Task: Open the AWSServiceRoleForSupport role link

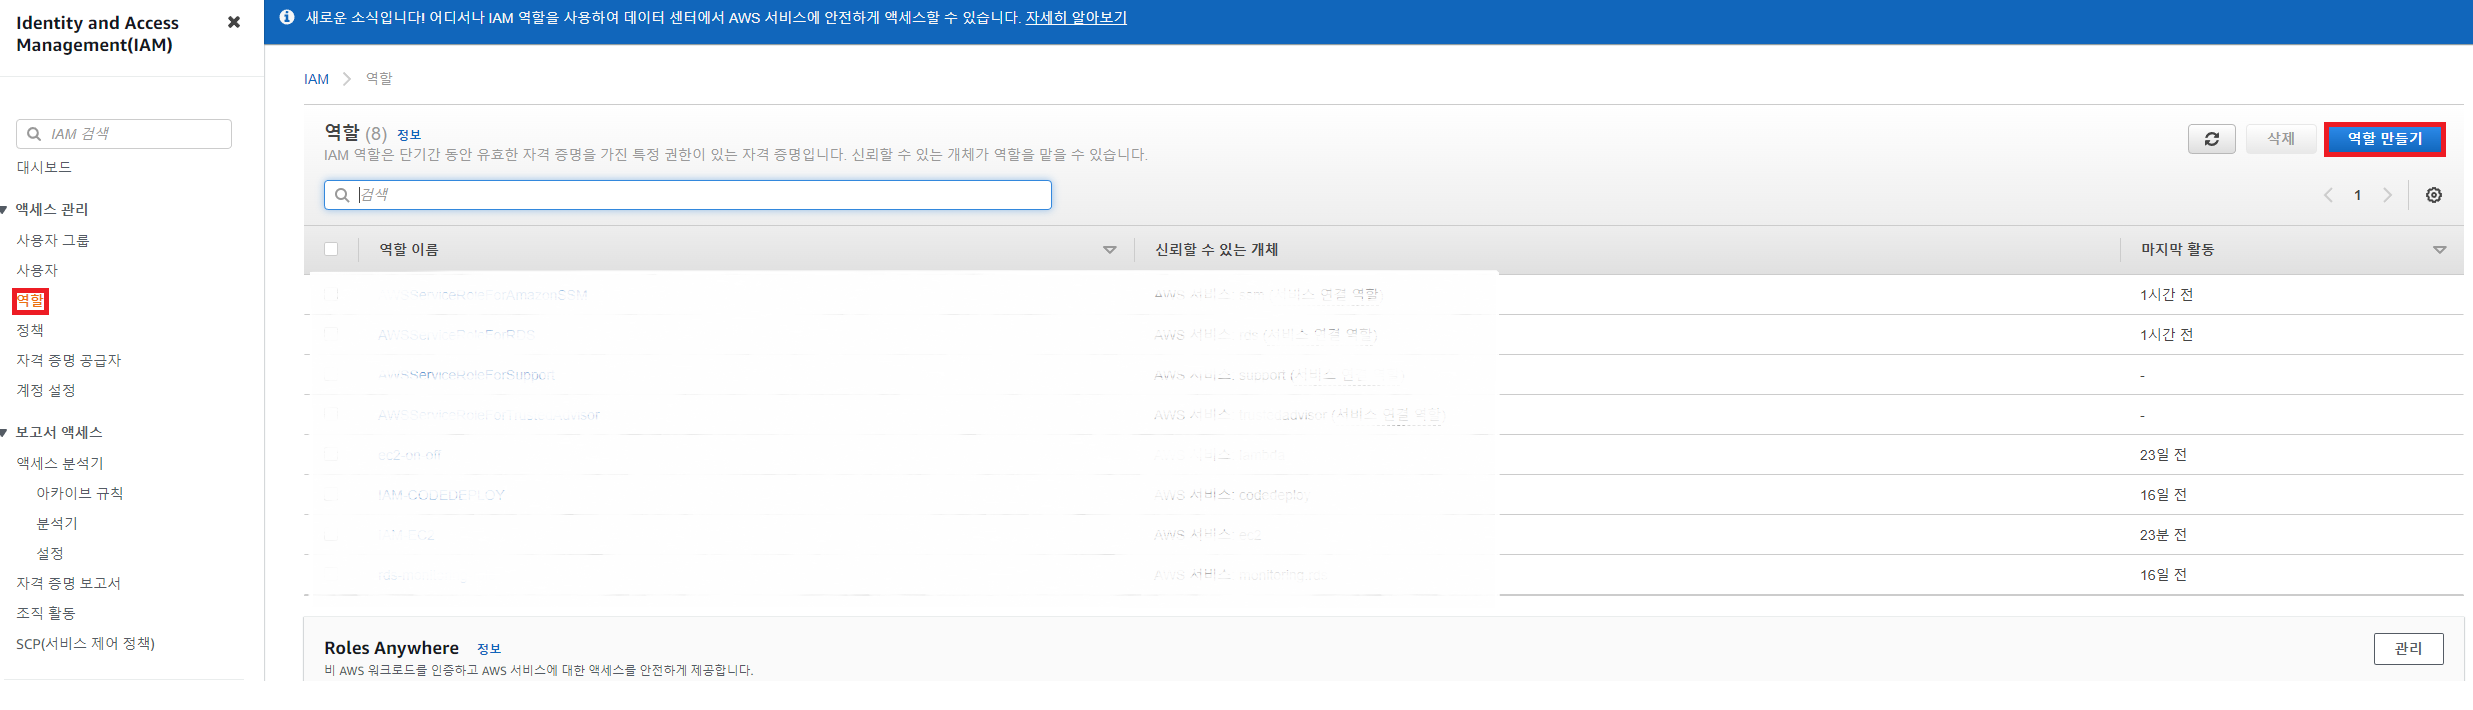Action: (466, 375)
